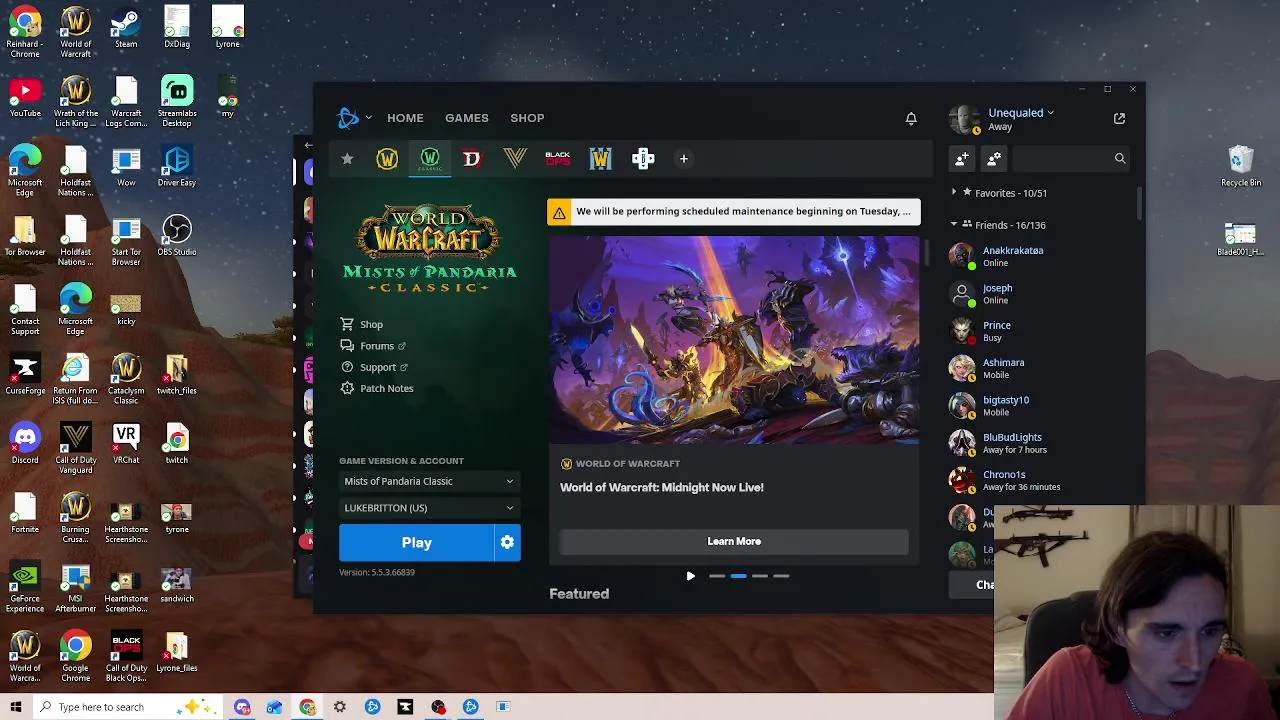
Task: Collapse the Friends - 16/136 group
Action: [x=1000, y=225]
